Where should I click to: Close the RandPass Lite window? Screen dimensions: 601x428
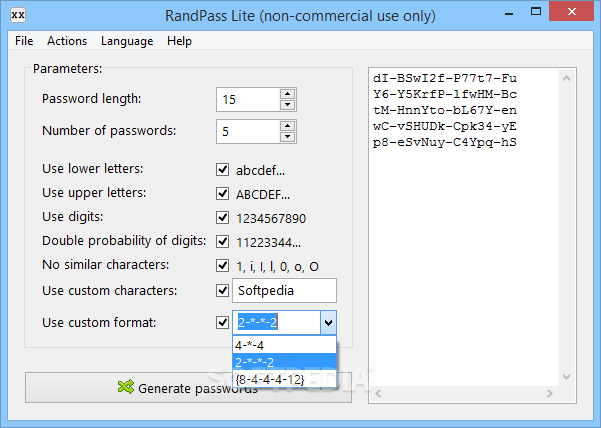coord(571,12)
